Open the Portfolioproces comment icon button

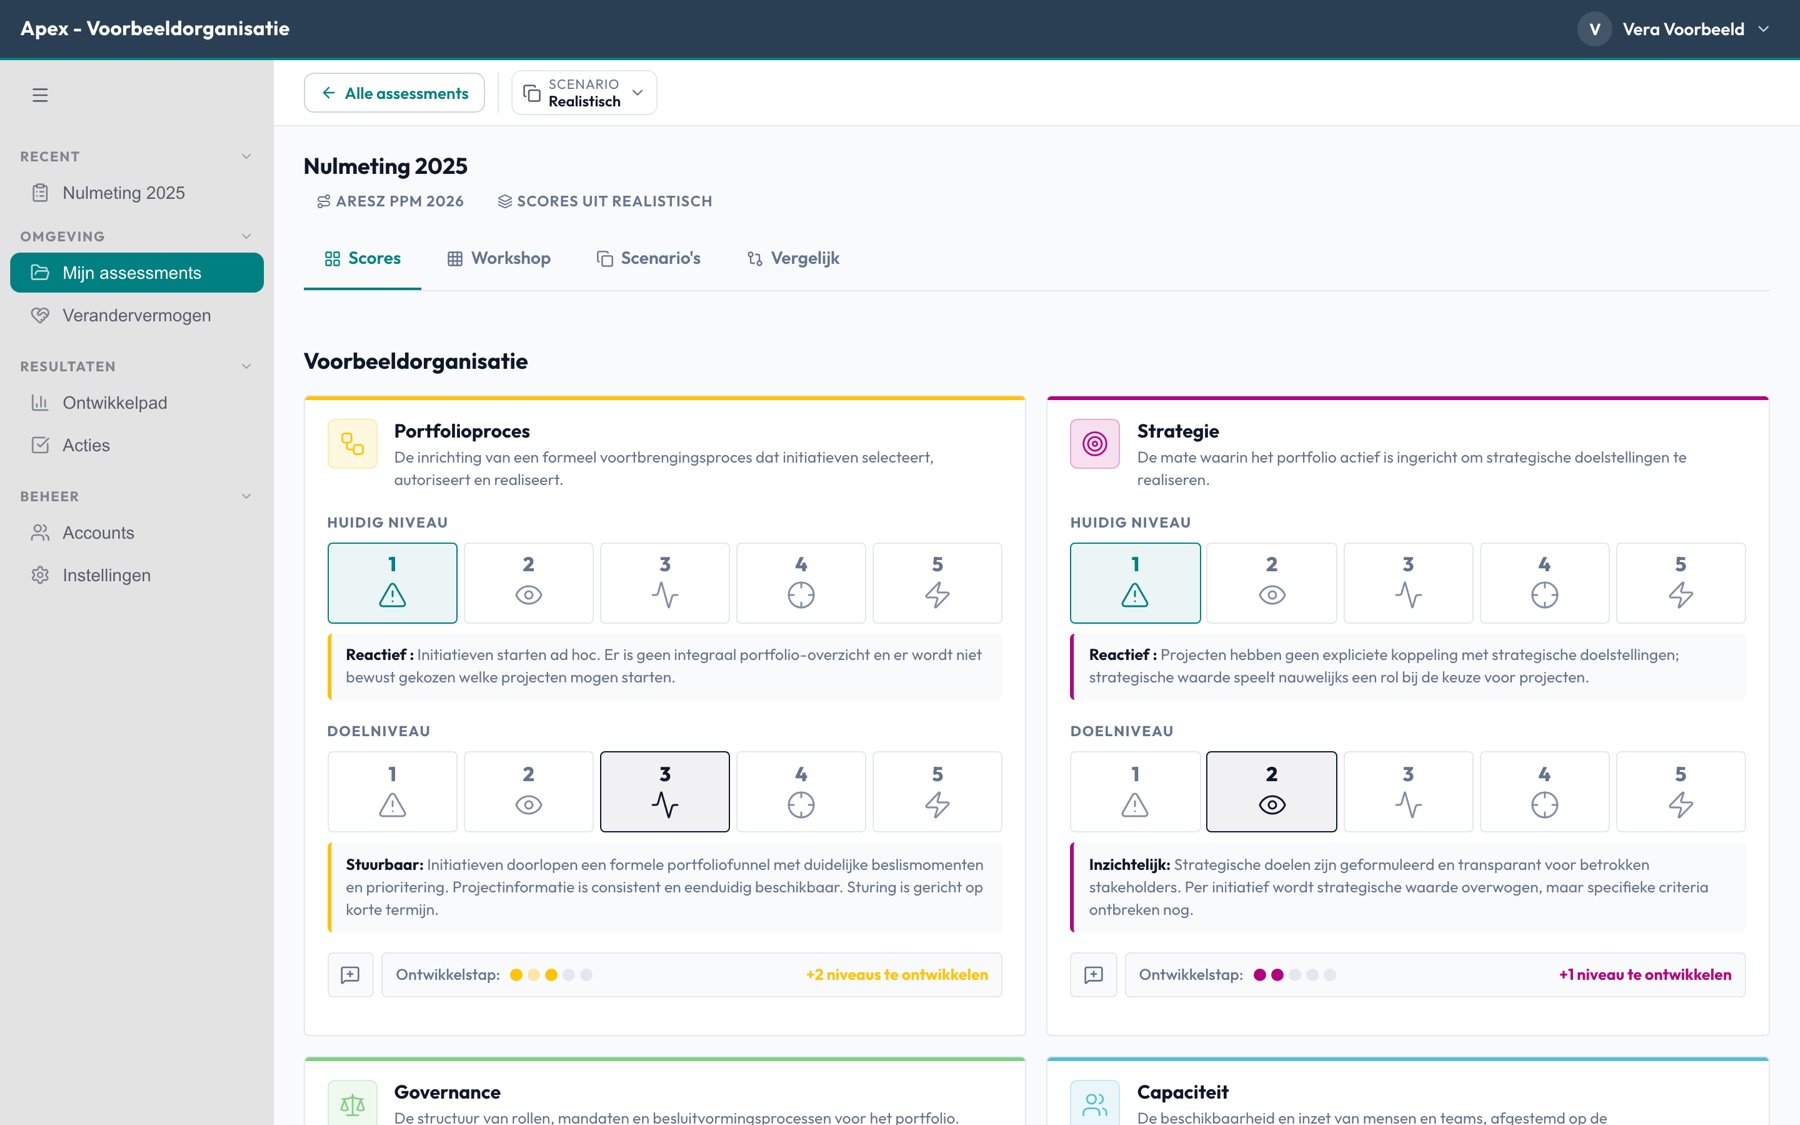(x=350, y=975)
